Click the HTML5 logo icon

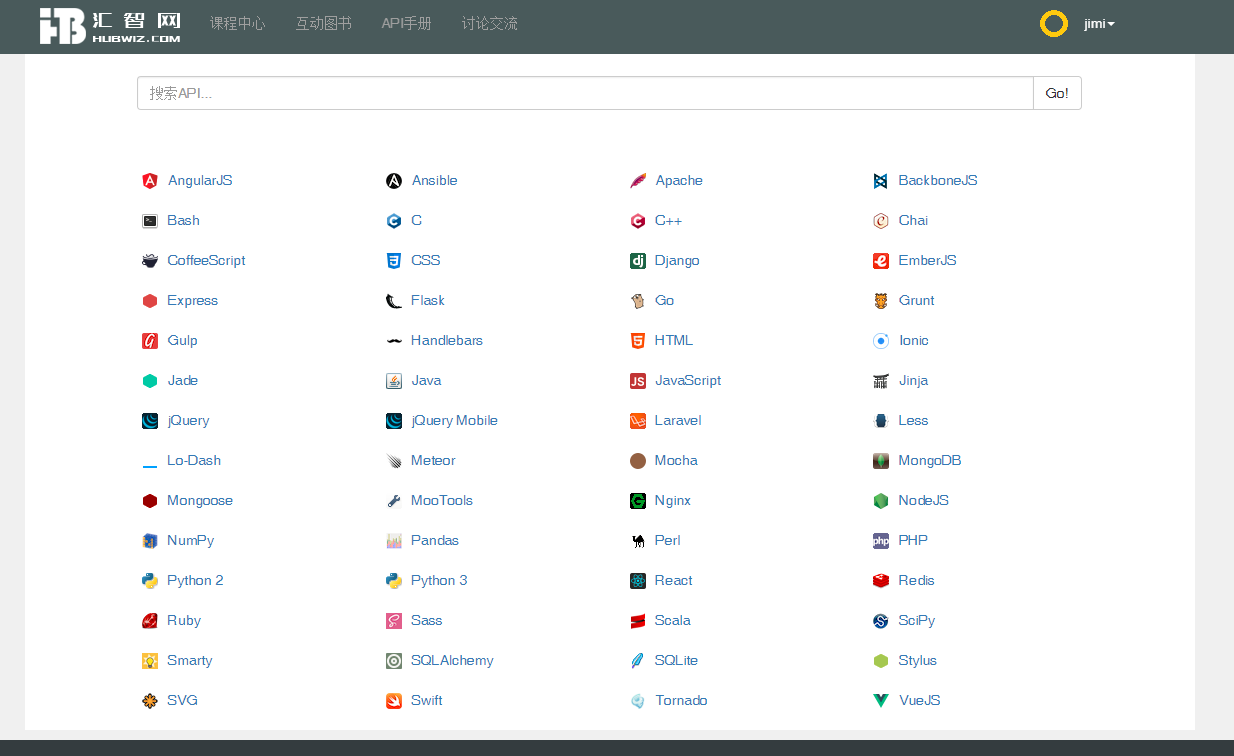tap(638, 341)
